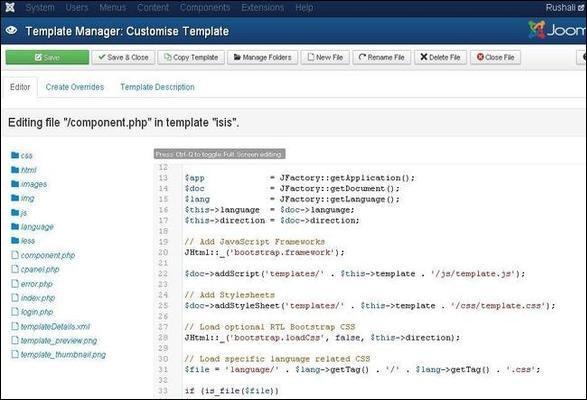The image size is (587, 400).
Task: Open the js folder icon
Action: (x=15, y=212)
